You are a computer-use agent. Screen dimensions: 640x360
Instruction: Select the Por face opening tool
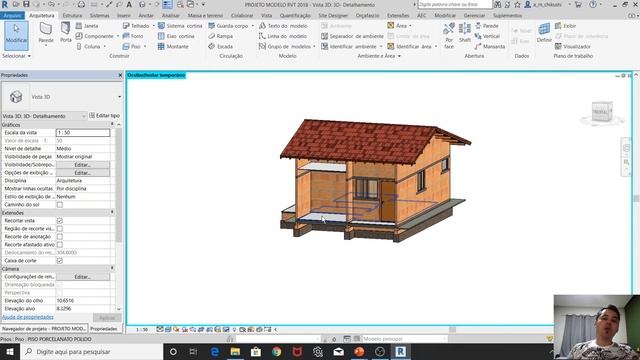tap(449, 36)
